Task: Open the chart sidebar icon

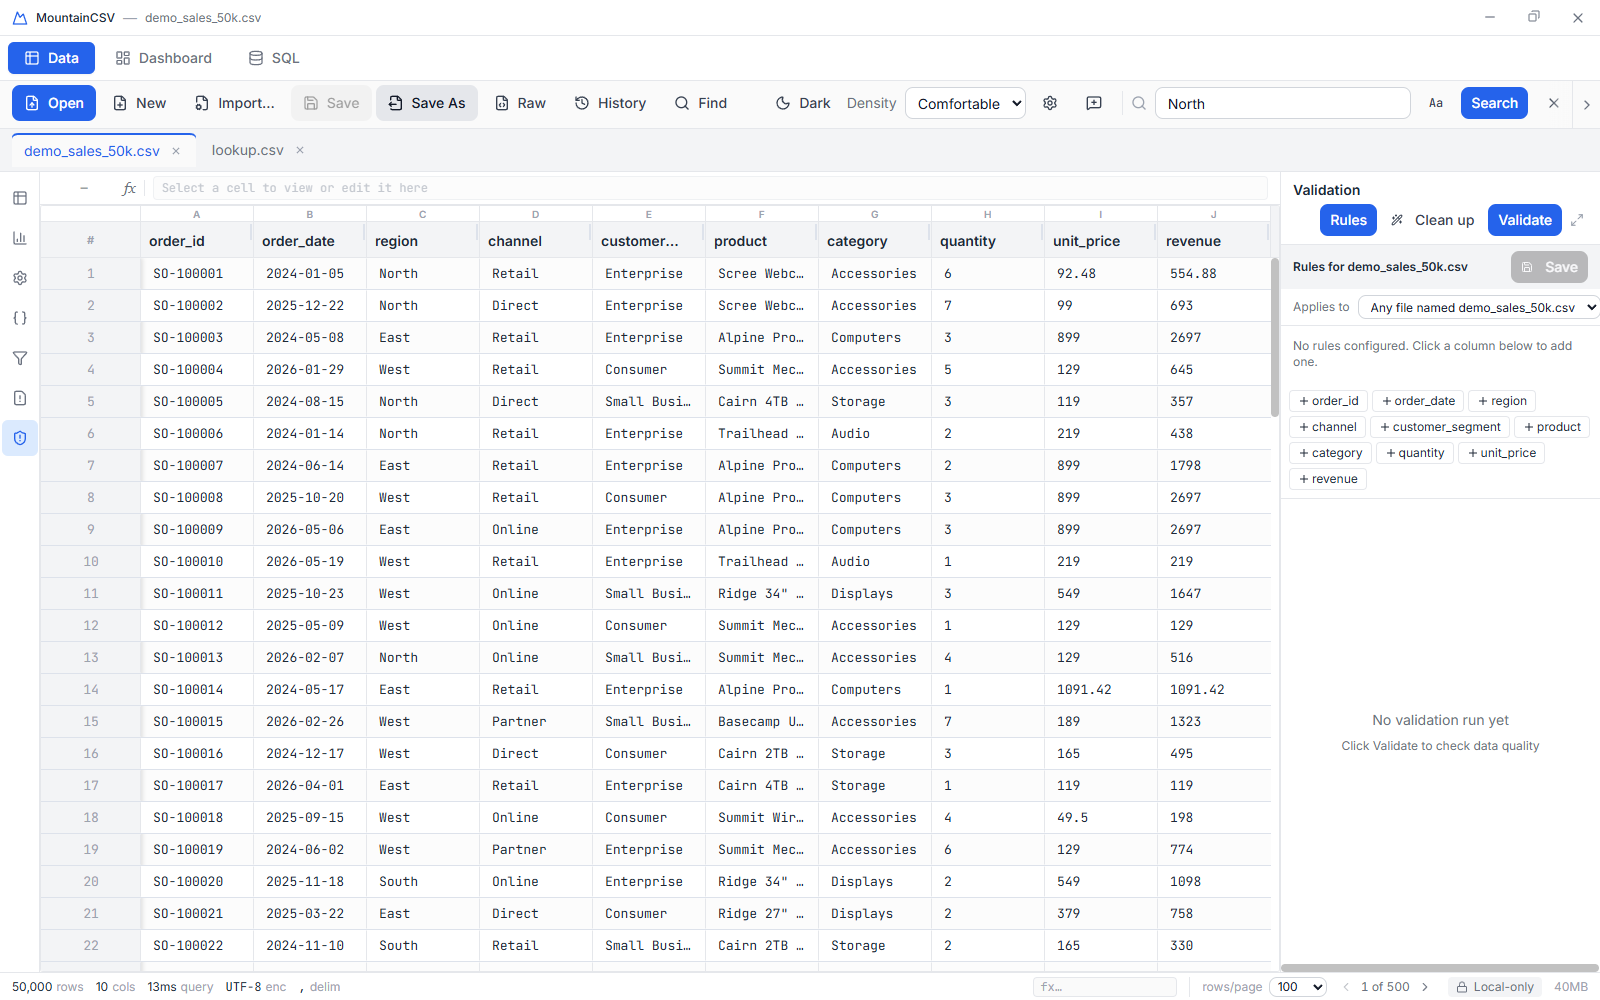Action: click(20, 238)
